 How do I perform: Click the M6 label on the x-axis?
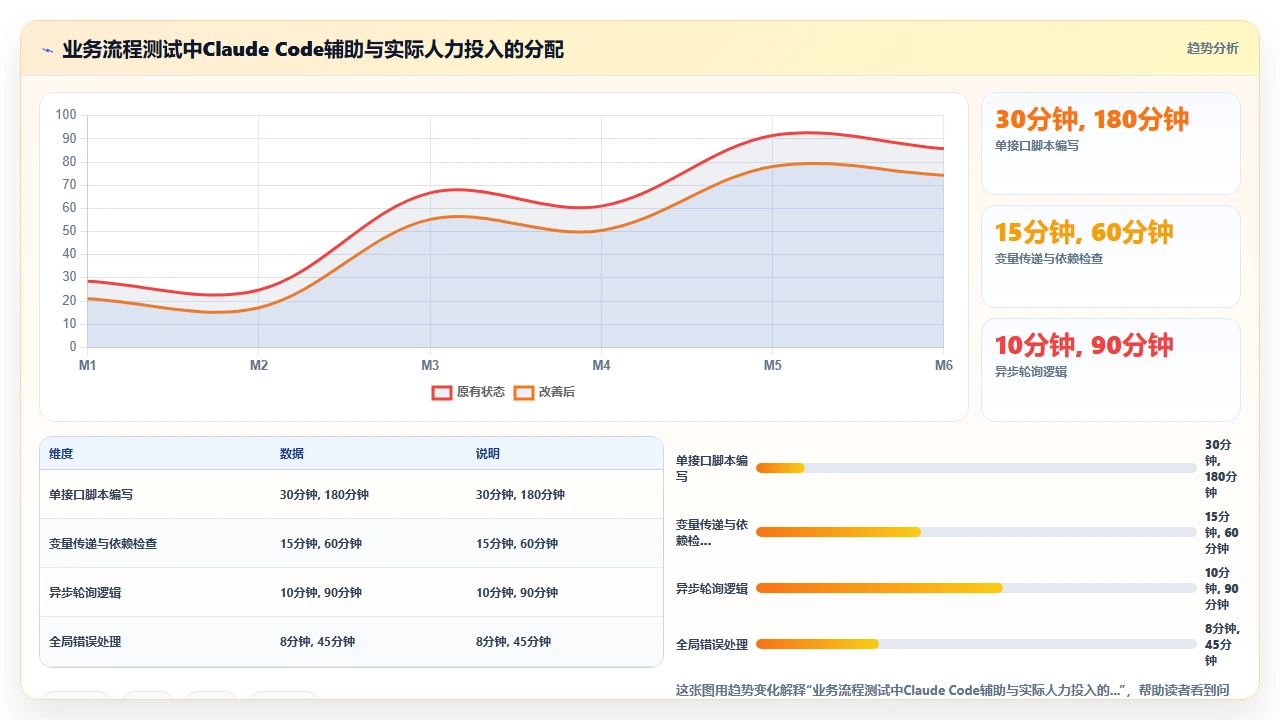944,366
